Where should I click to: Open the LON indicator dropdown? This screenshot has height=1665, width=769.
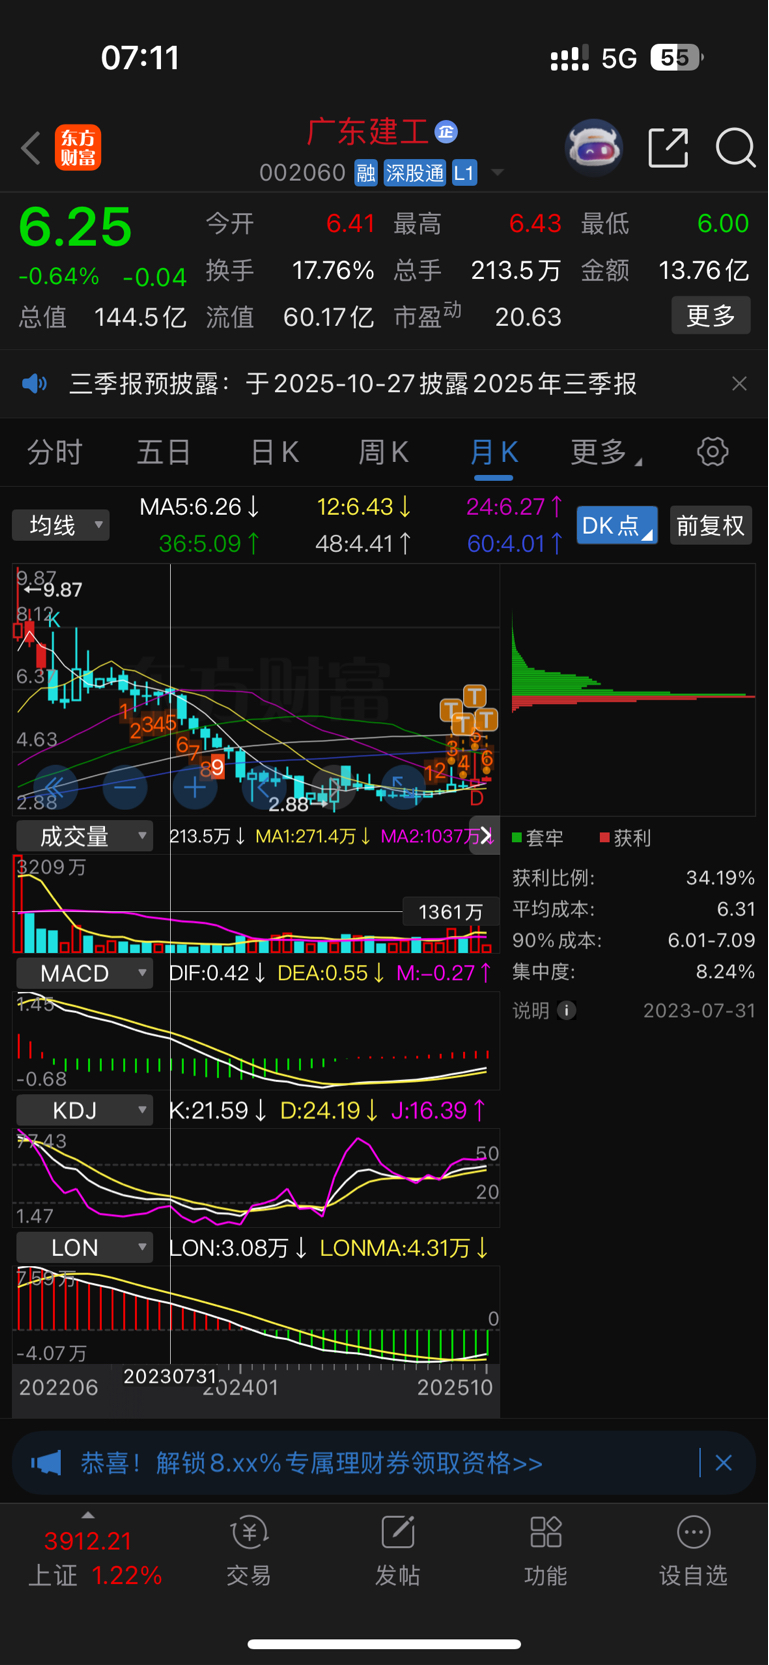(x=85, y=1248)
